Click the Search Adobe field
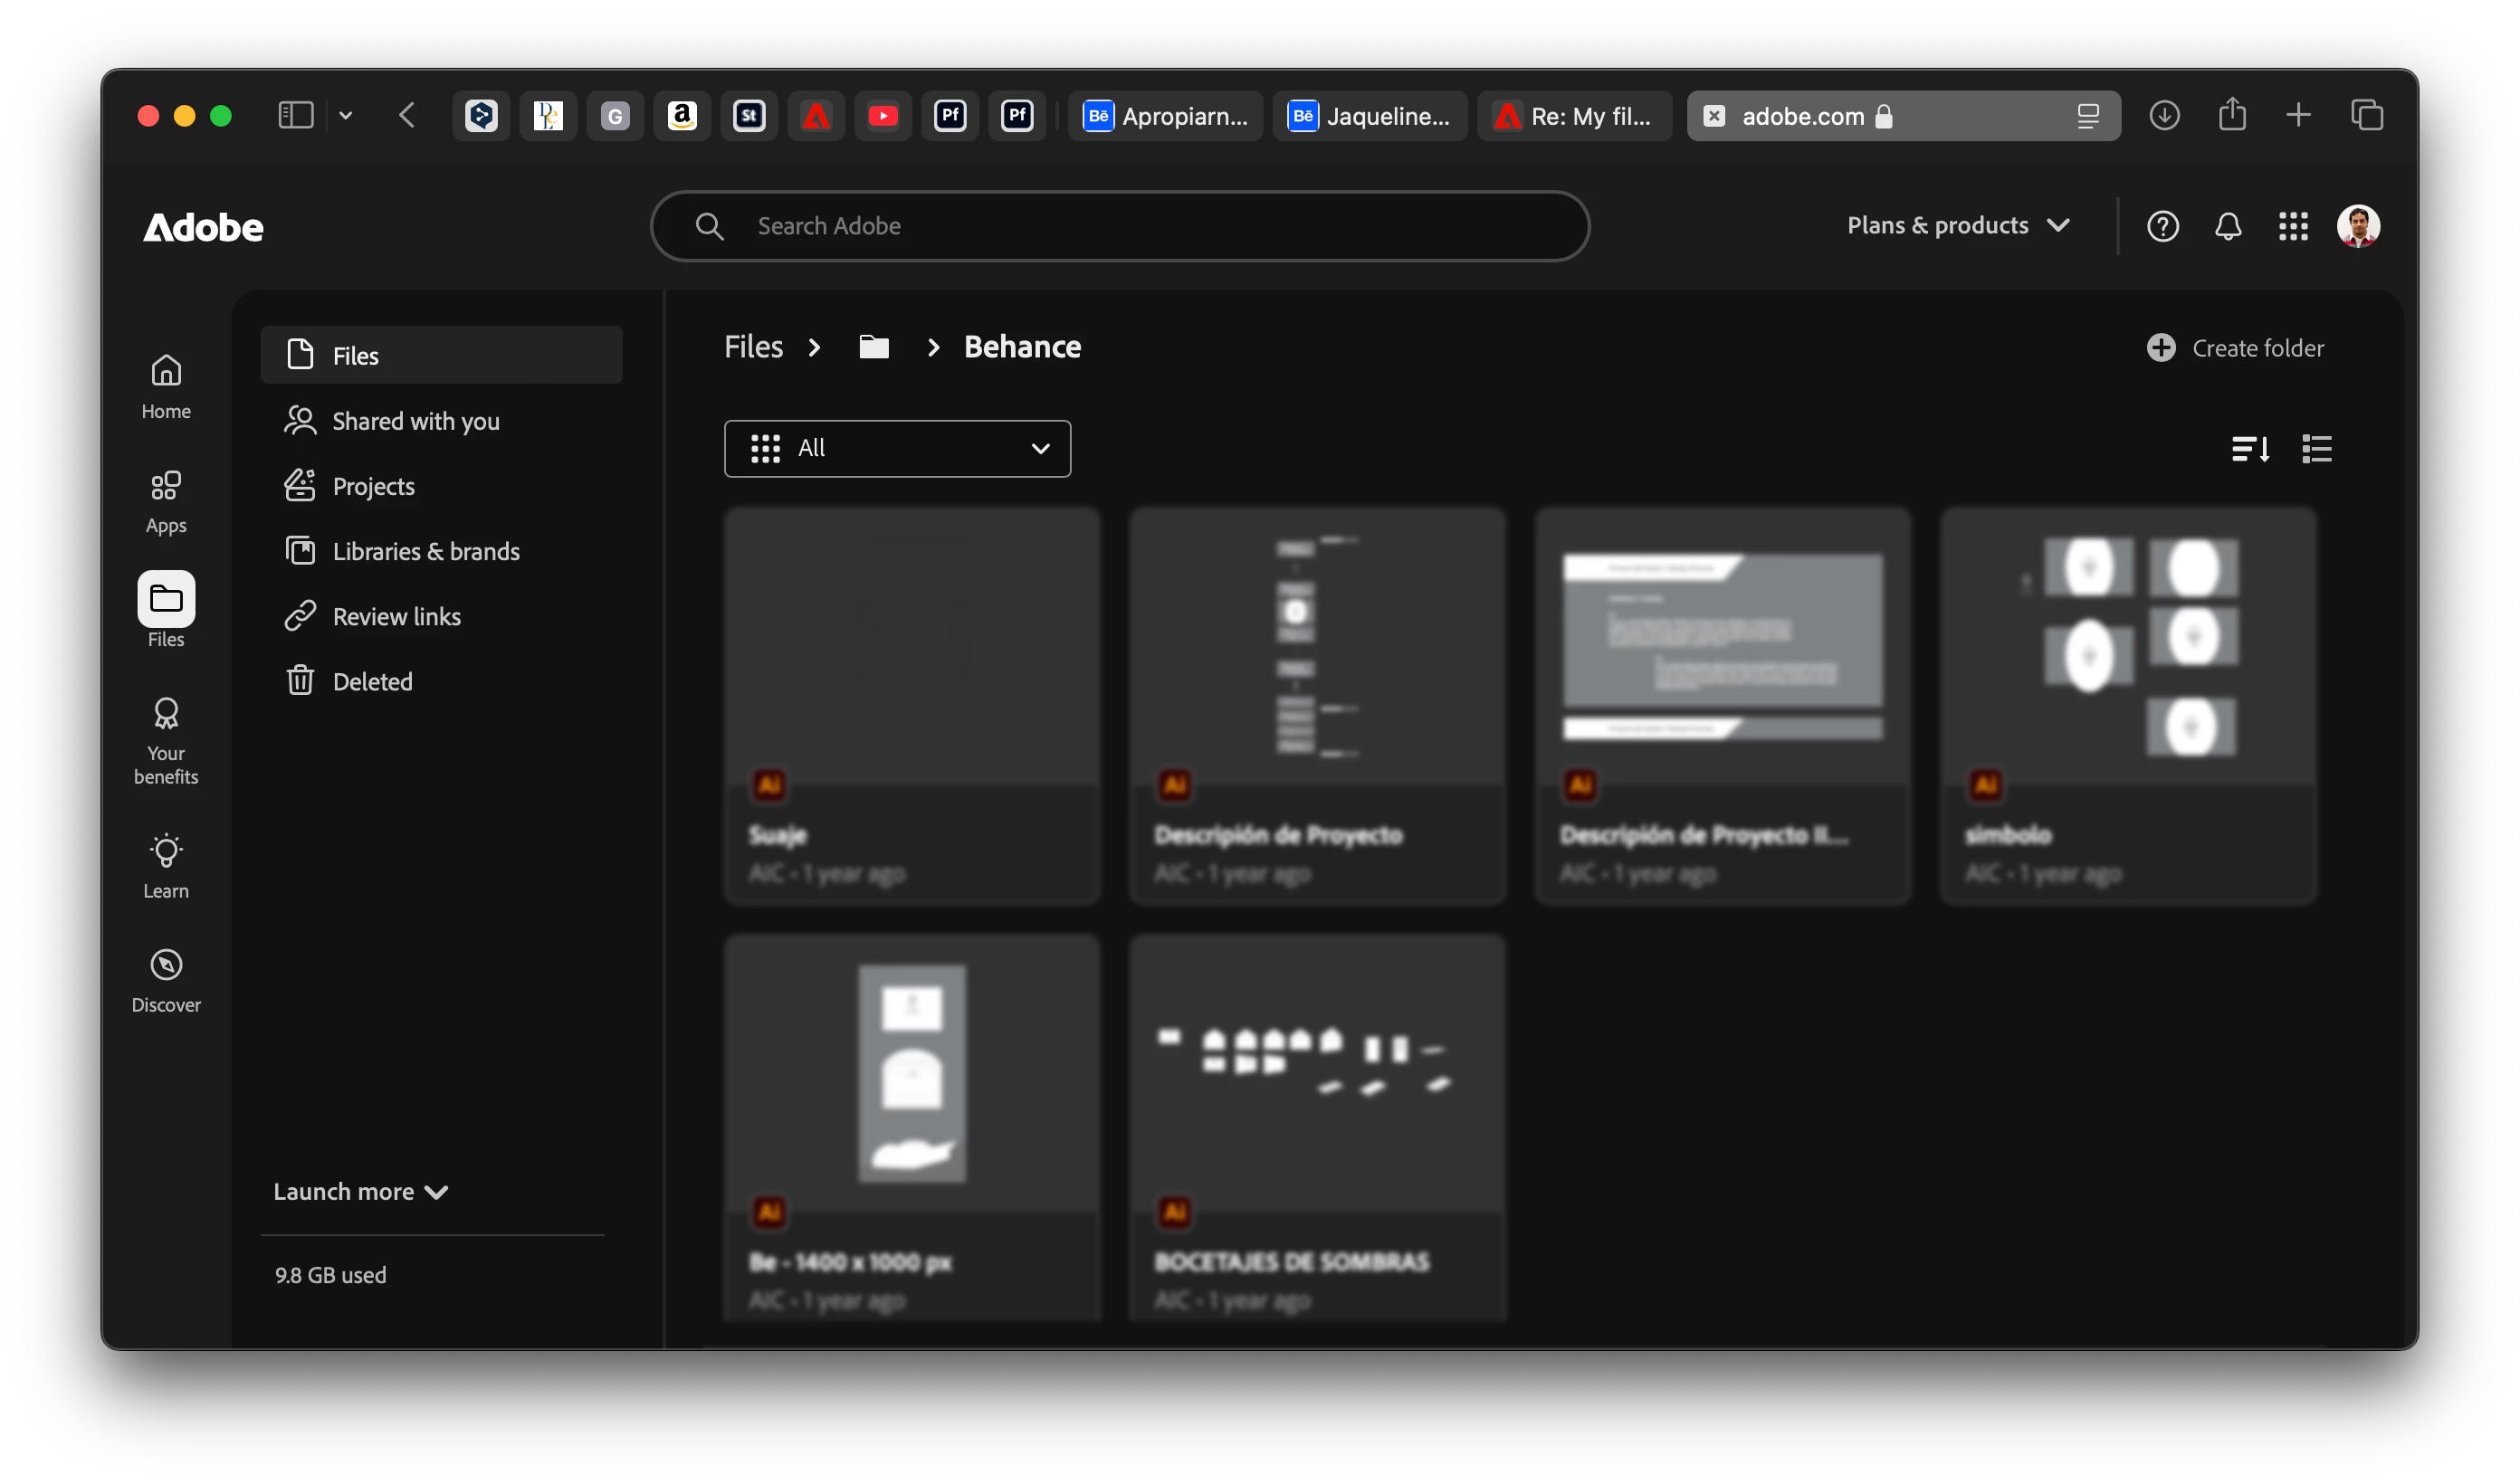 click(x=1120, y=227)
